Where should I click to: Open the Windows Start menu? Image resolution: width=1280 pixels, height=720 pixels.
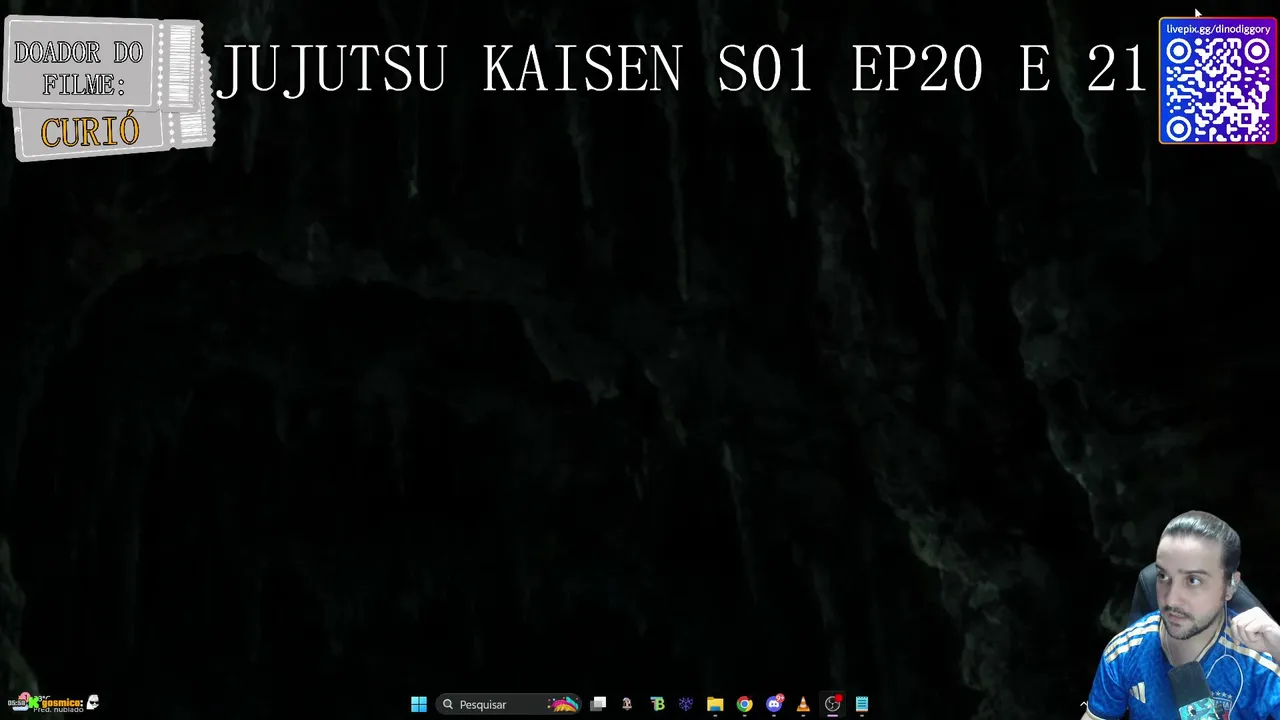[x=419, y=705]
